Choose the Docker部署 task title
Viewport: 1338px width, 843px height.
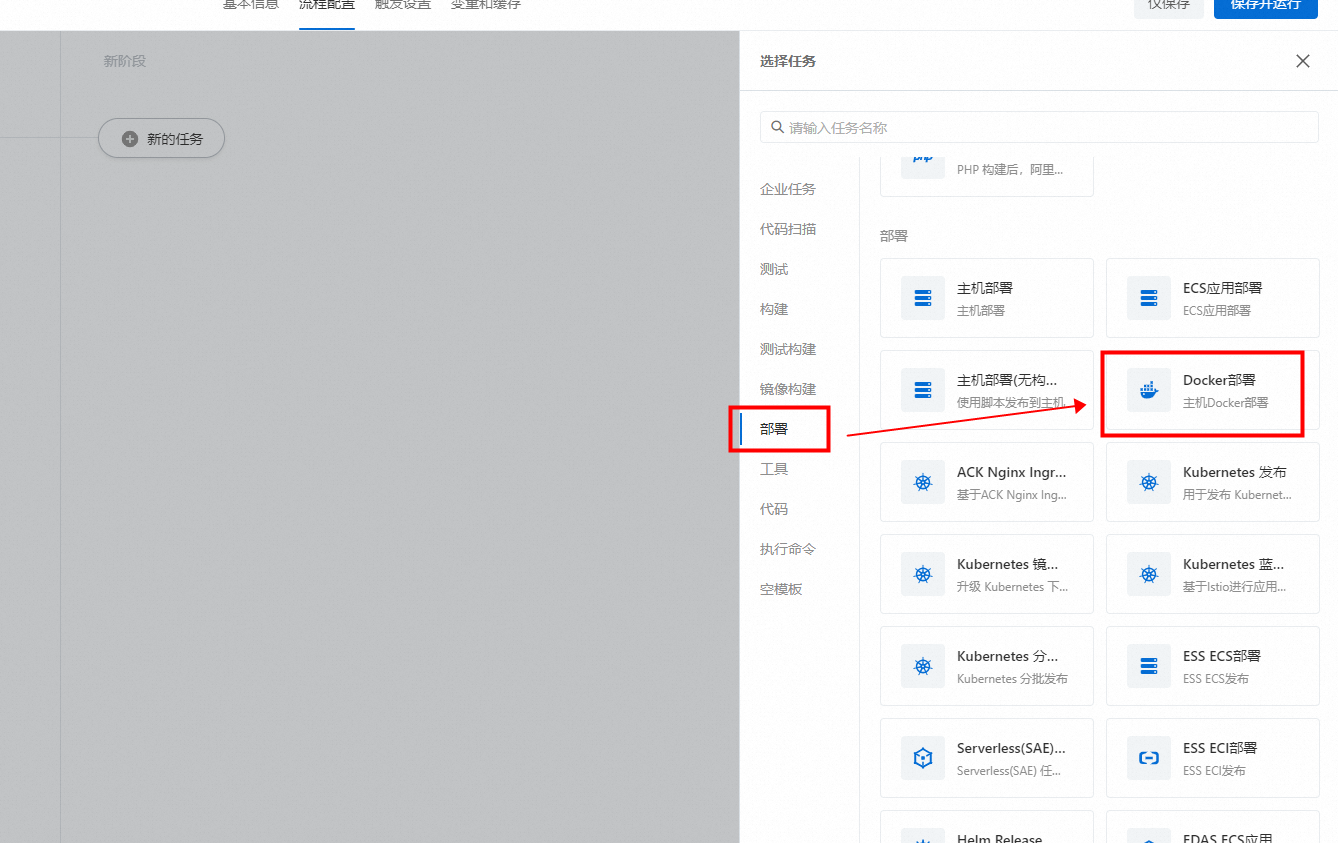tap(1219, 380)
